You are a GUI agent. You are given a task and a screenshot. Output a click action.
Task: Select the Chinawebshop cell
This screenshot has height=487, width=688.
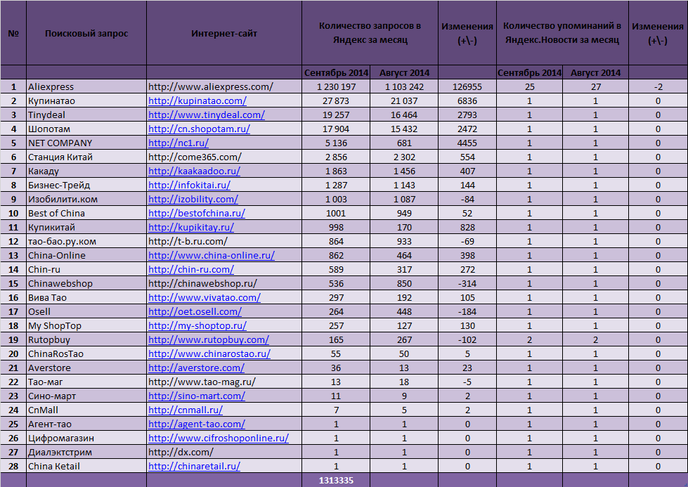coord(86,283)
